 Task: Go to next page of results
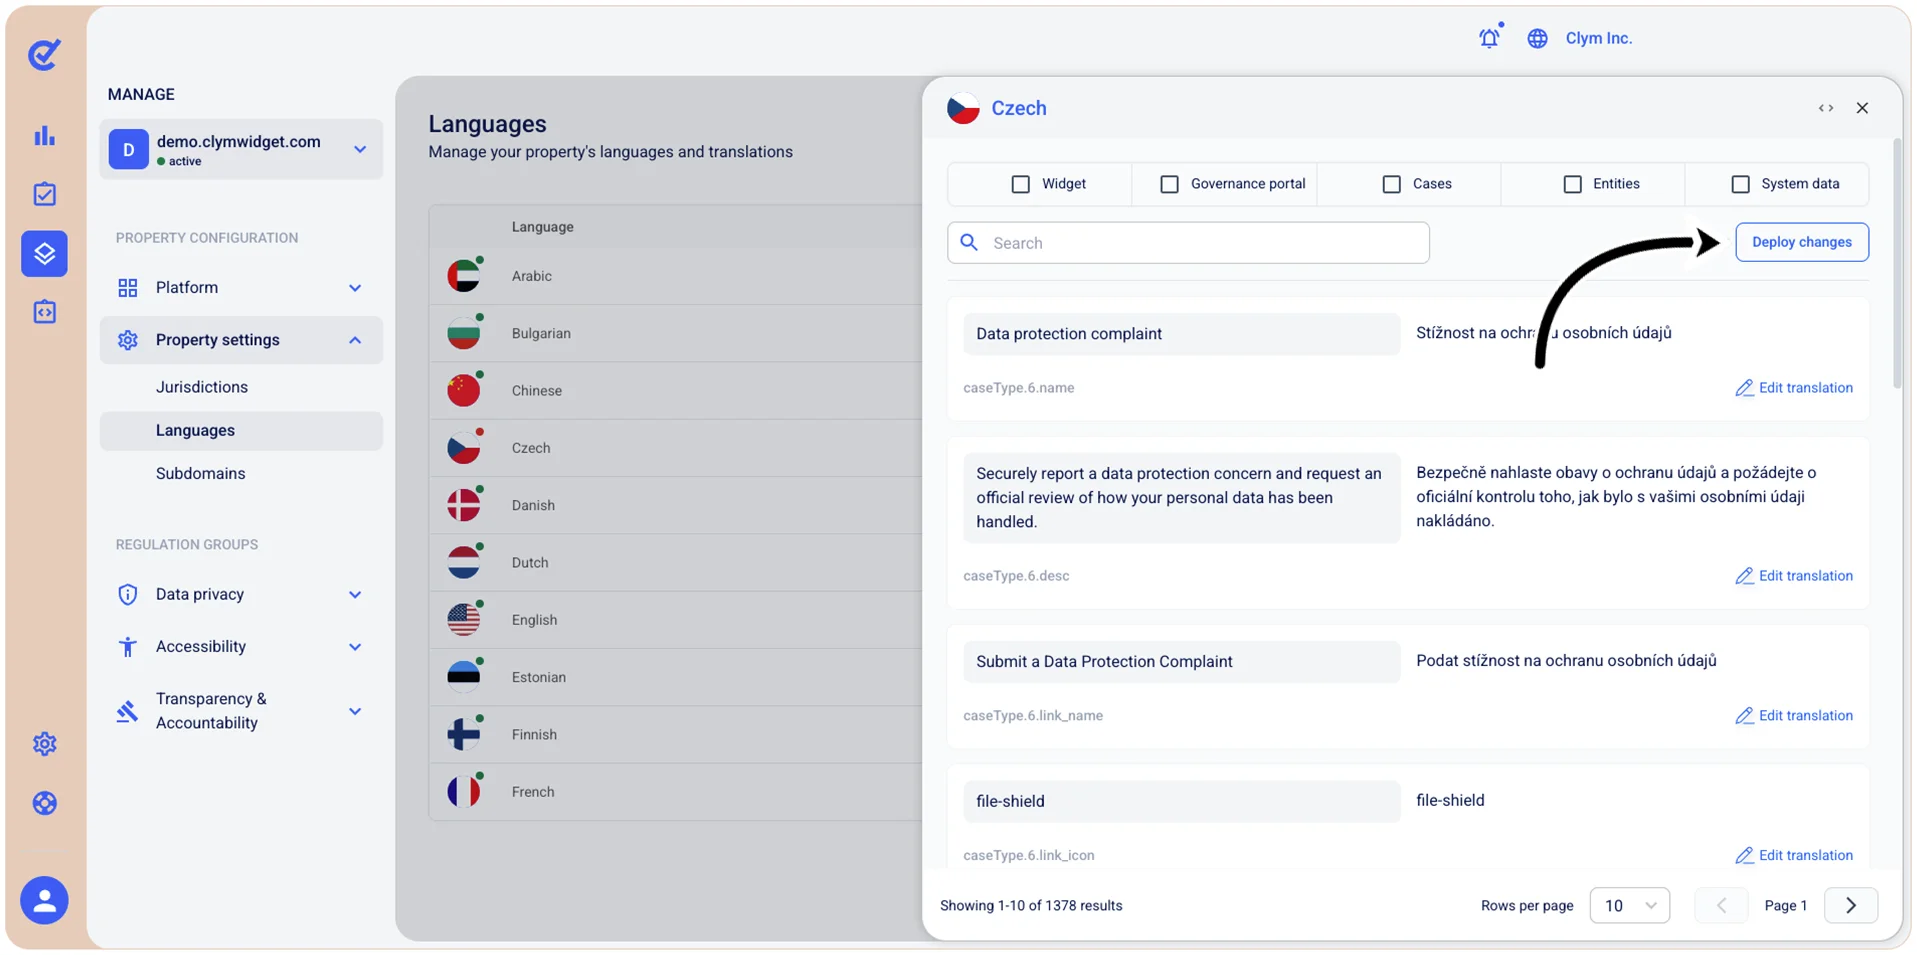[1851, 905]
